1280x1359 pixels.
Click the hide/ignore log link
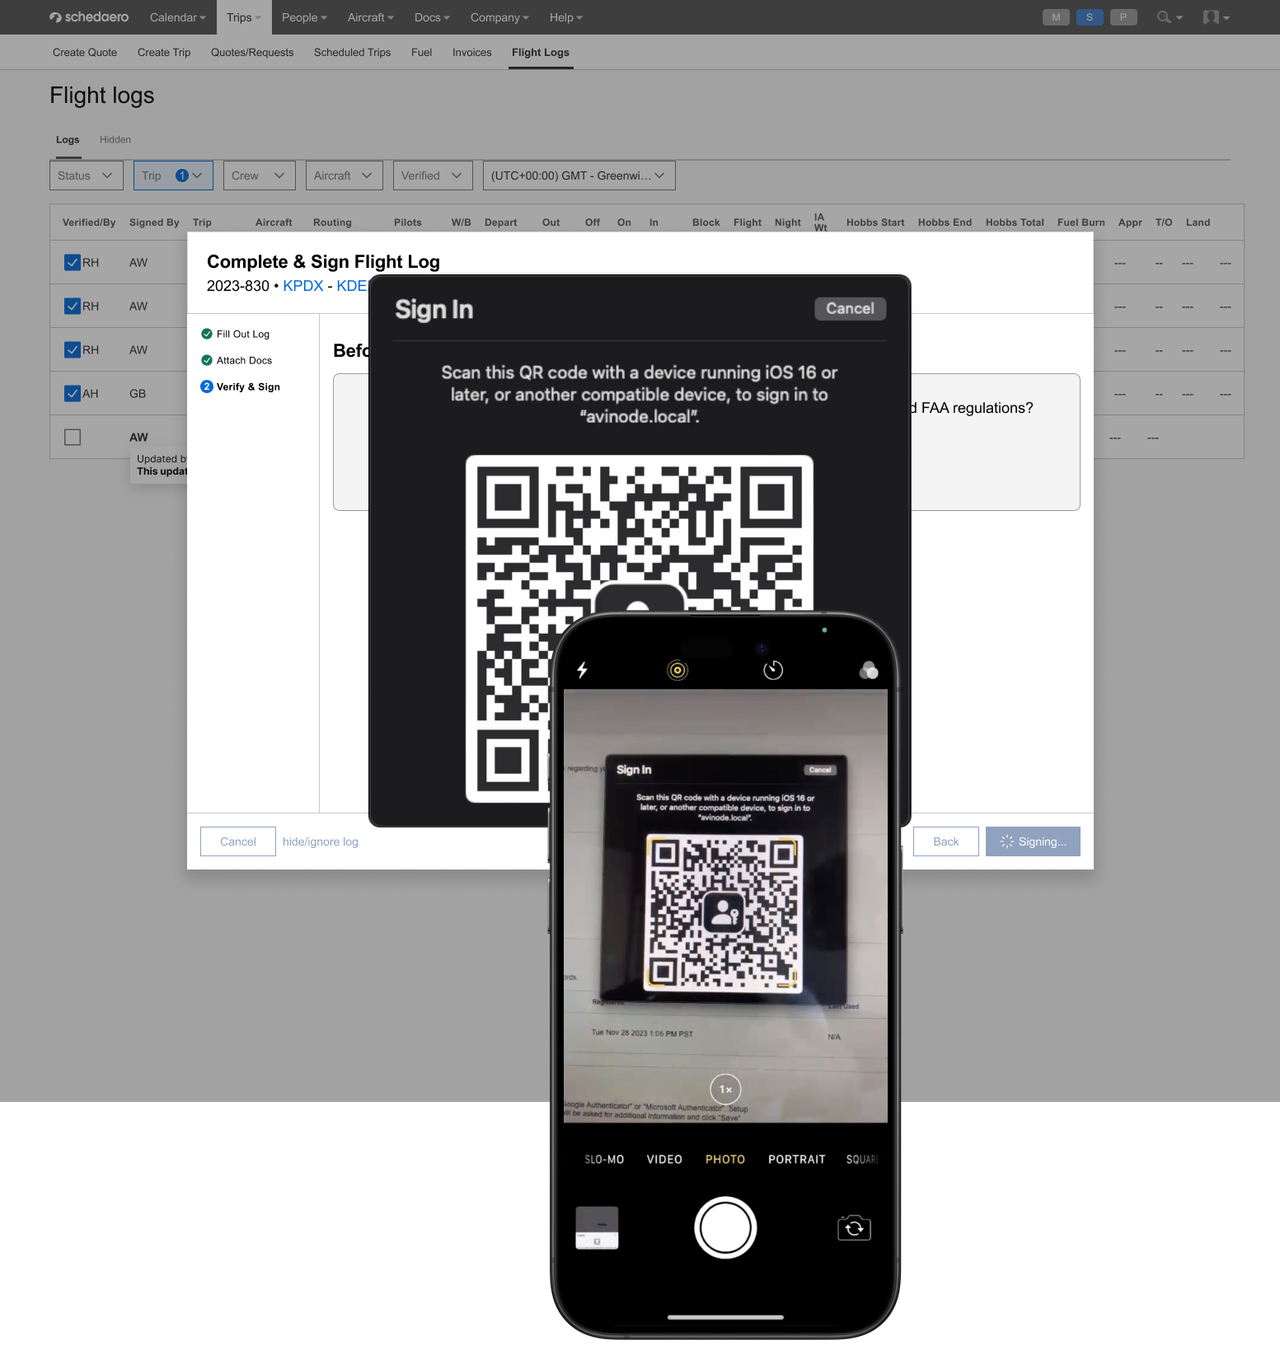tap(320, 842)
